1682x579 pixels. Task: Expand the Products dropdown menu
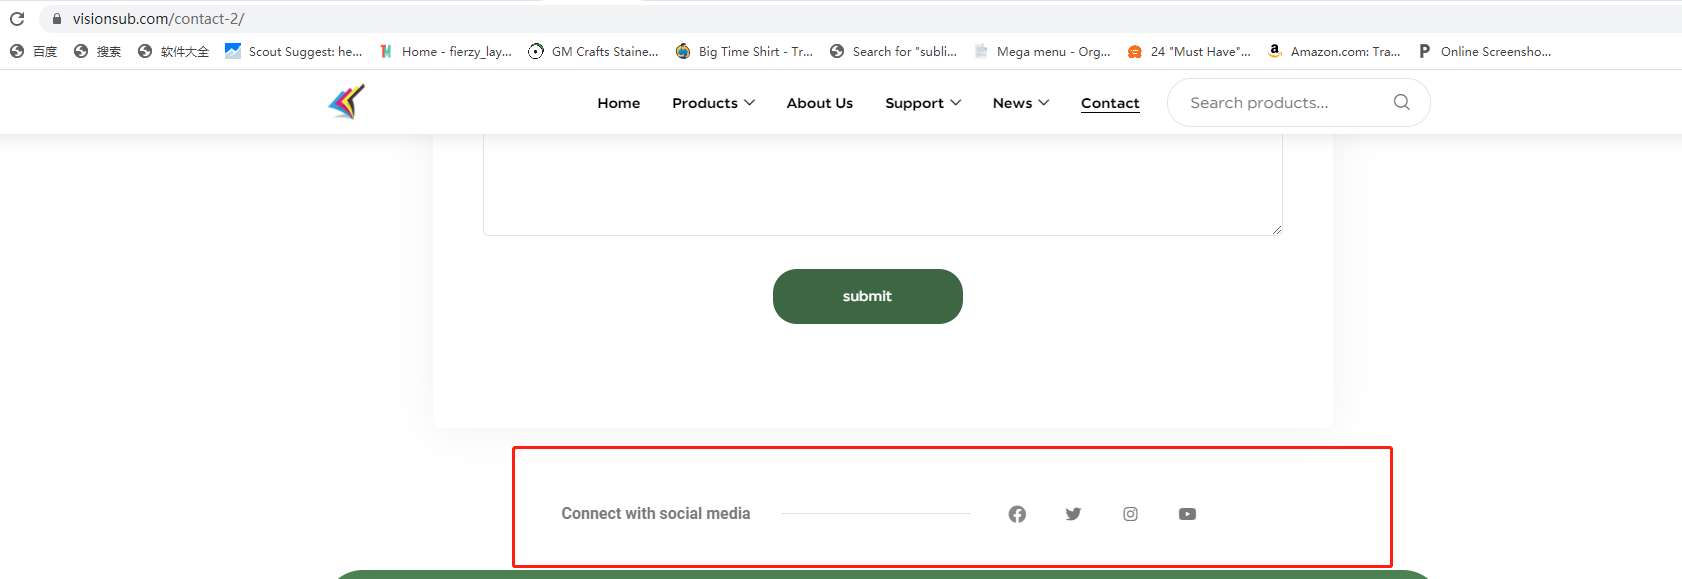[x=713, y=103]
